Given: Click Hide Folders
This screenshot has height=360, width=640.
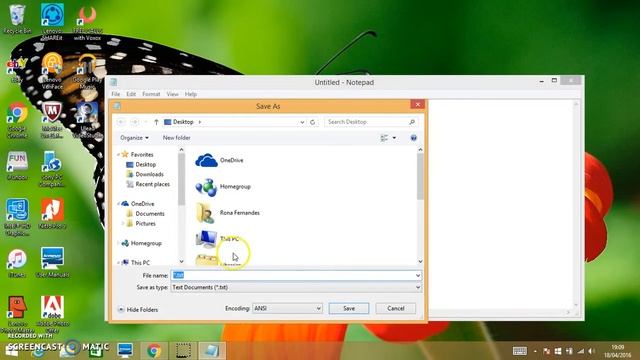Looking at the screenshot, I should 138,310.
